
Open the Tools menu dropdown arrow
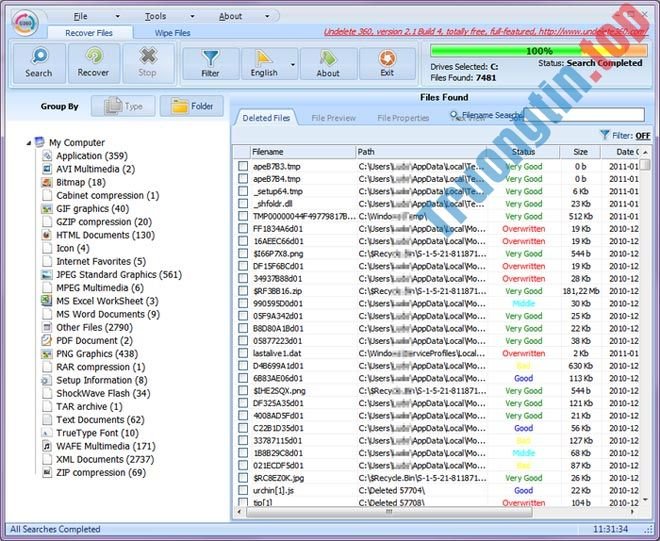click(192, 16)
